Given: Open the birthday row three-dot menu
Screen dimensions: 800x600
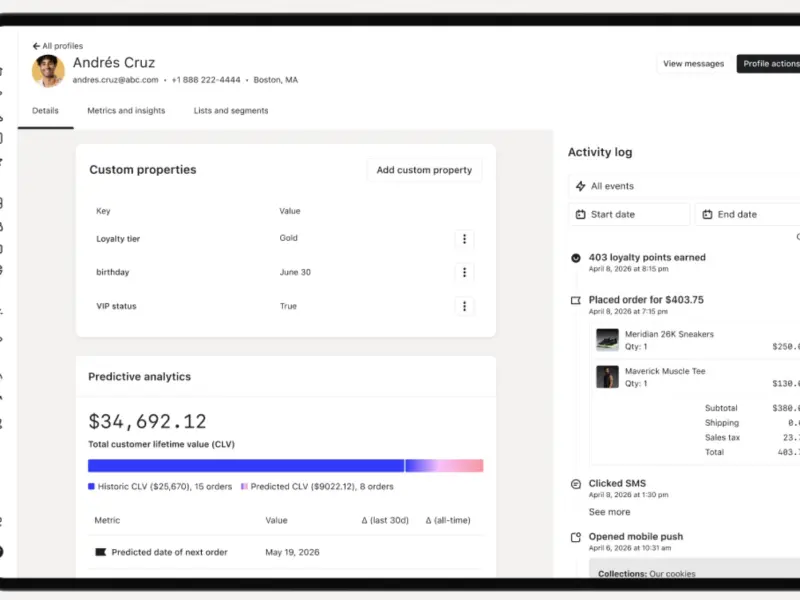Looking at the screenshot, I should (x=464, y=272).
